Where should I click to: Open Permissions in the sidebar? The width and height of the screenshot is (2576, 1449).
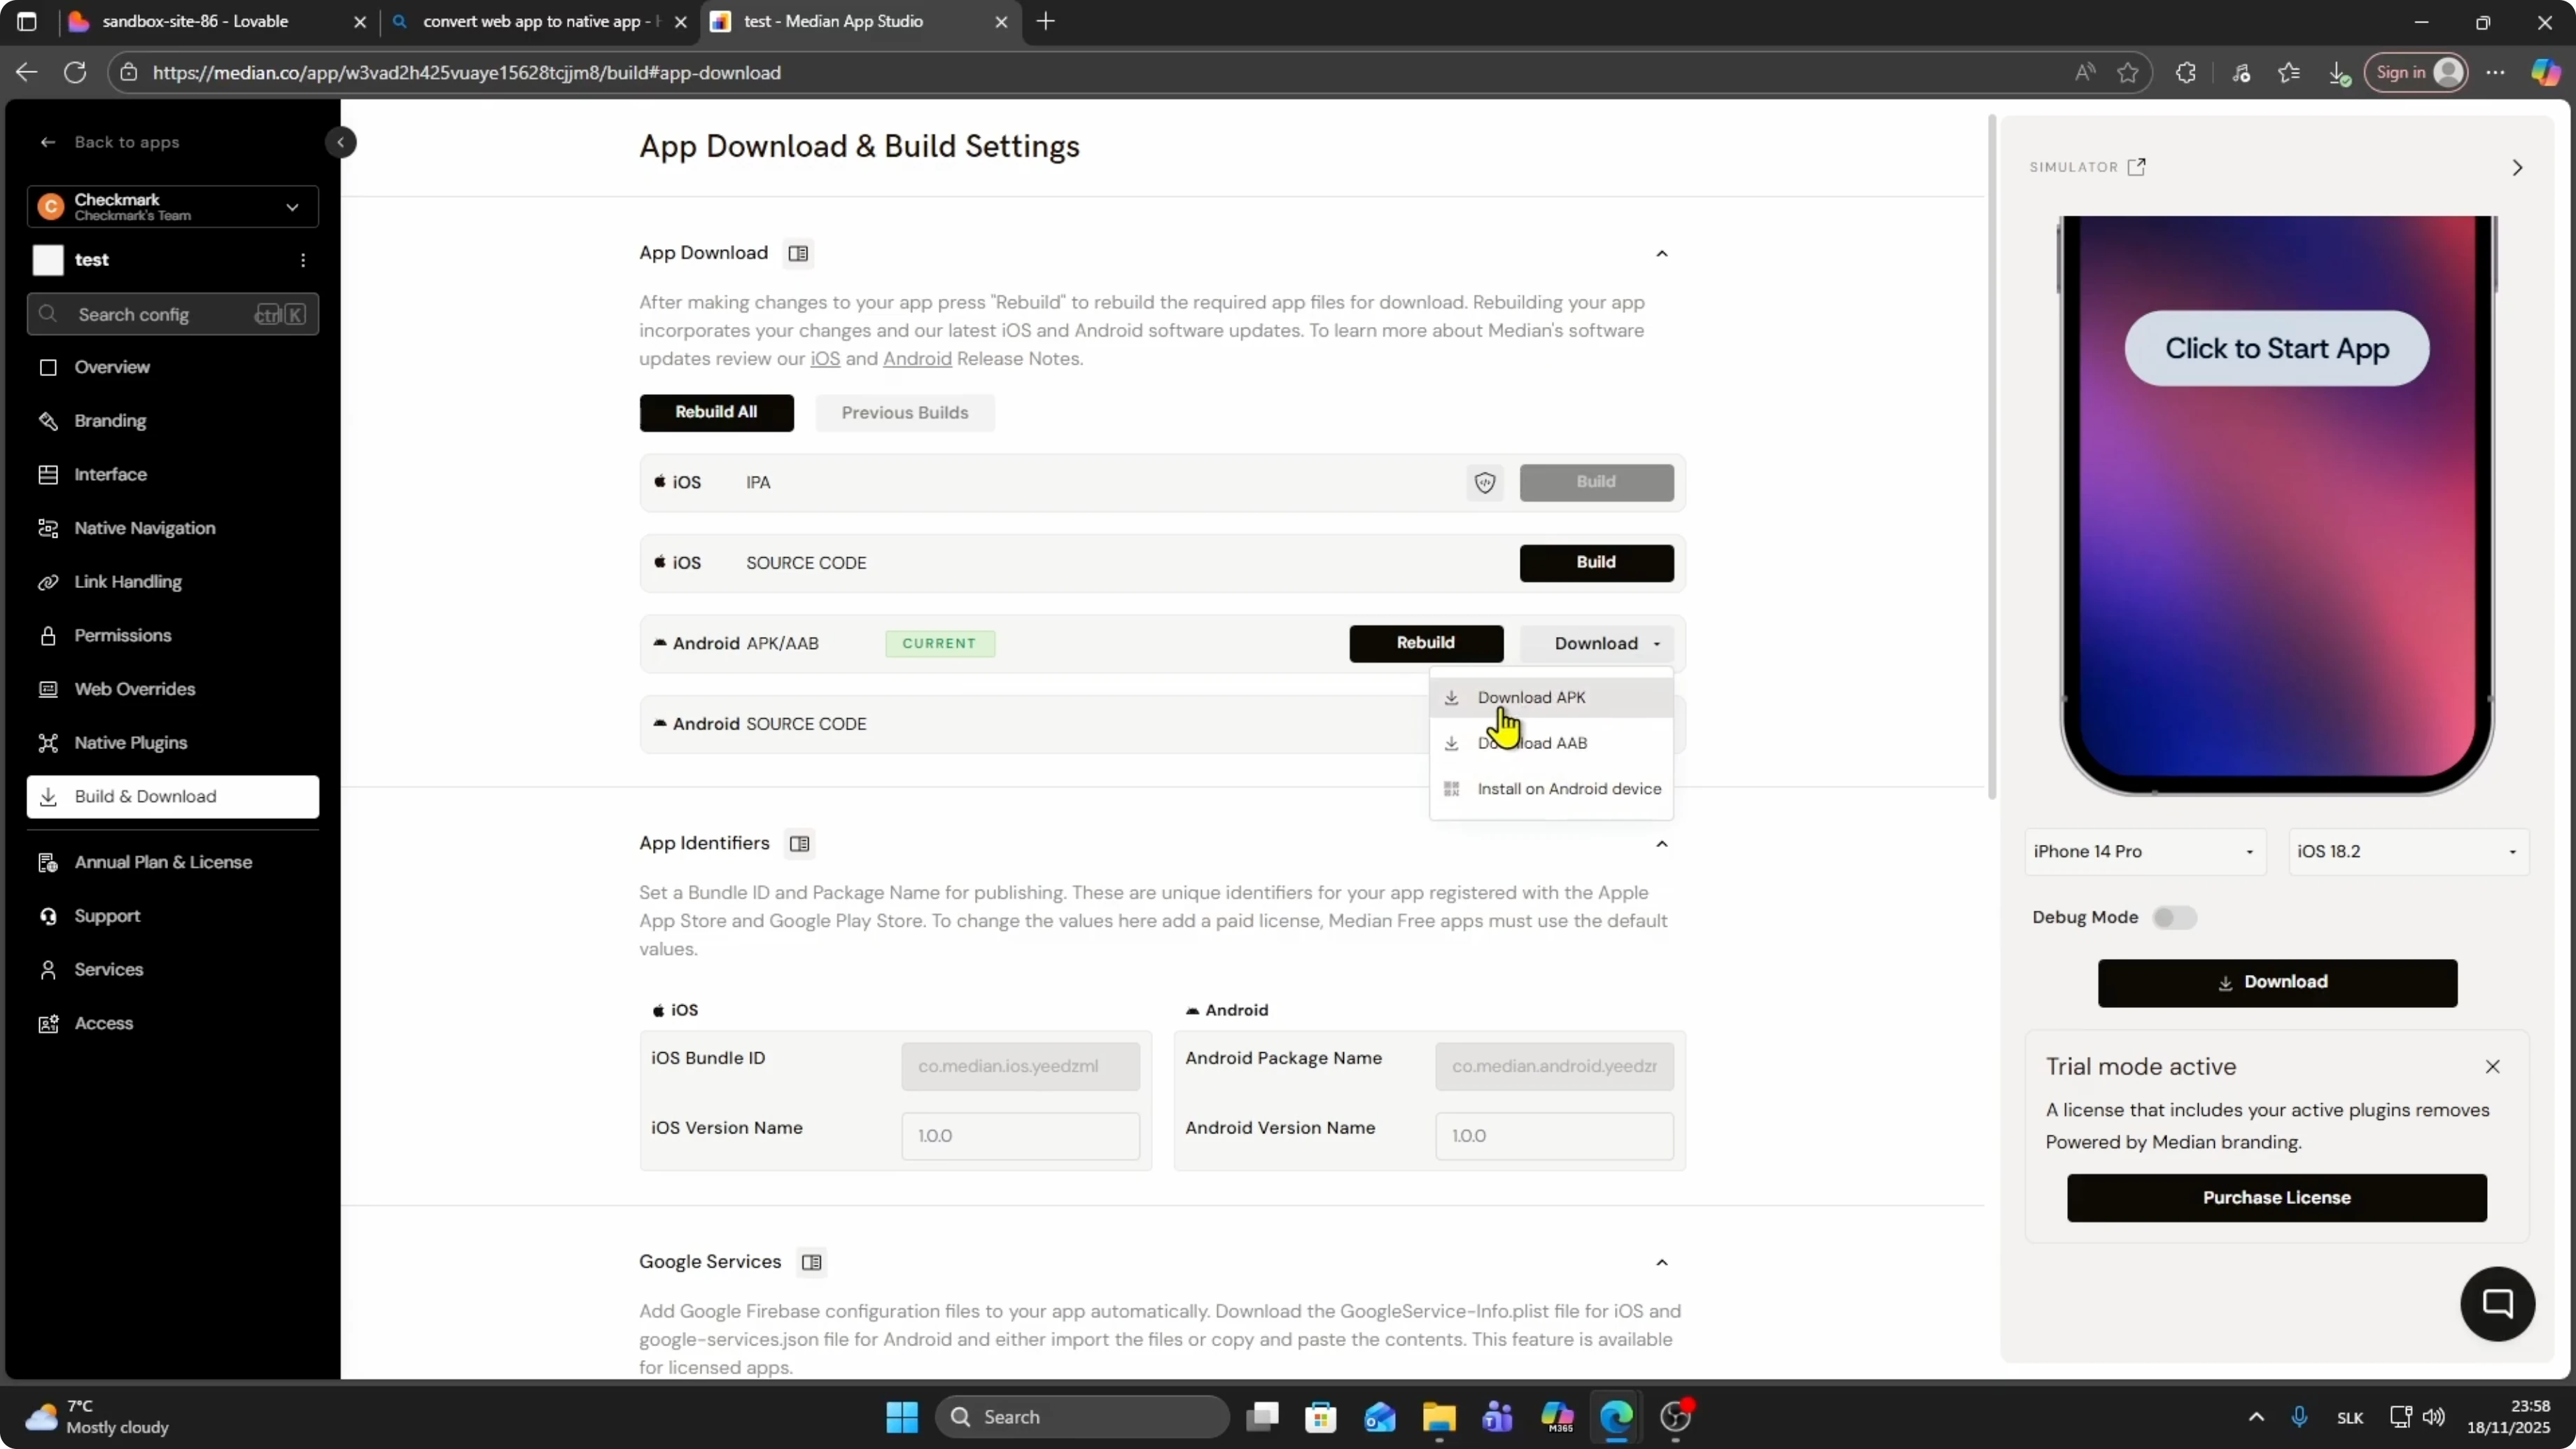tap(173, 636)
